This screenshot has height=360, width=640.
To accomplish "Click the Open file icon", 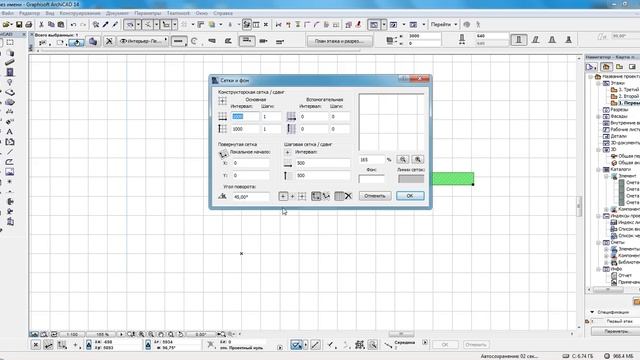I will pyautogui.click(x=7, y=24).
